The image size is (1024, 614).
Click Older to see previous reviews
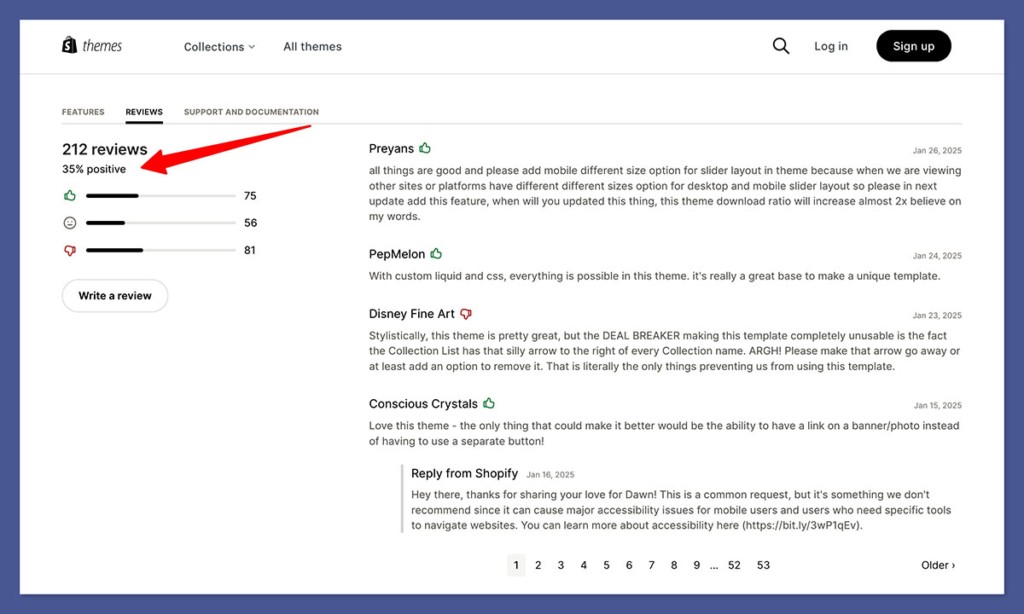tap(937, 565)
